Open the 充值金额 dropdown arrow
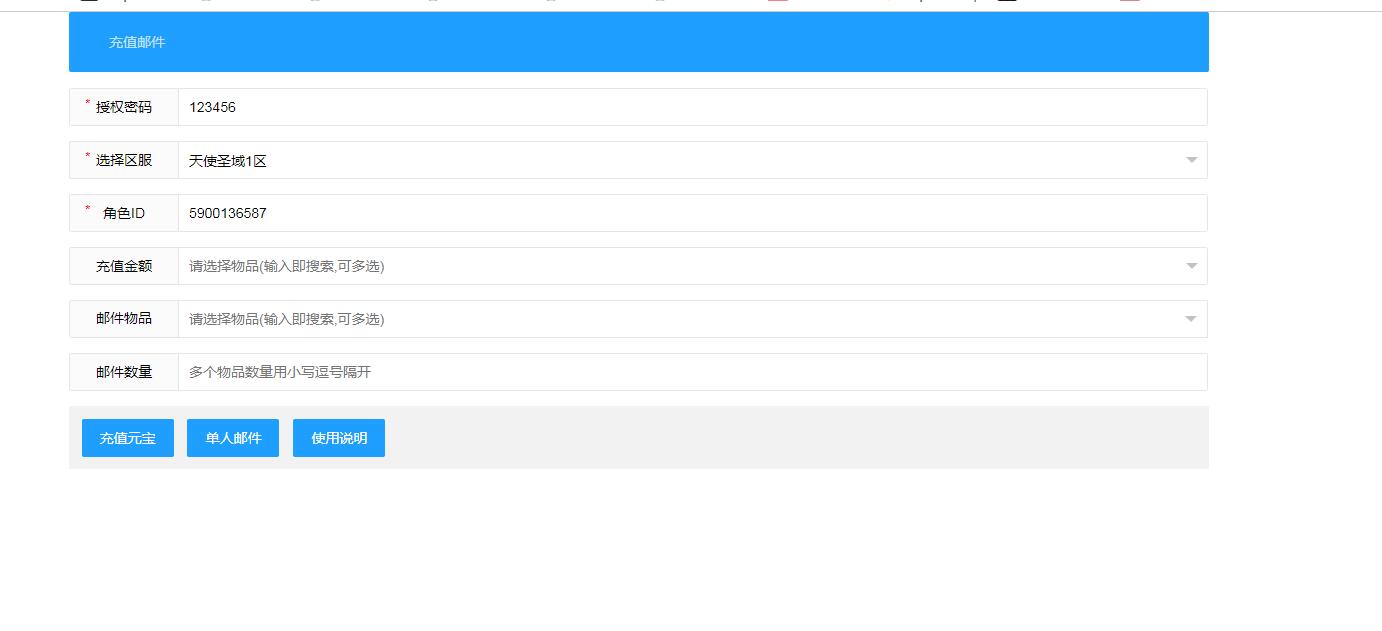The image size is (1382, 631). point(1191,266)
